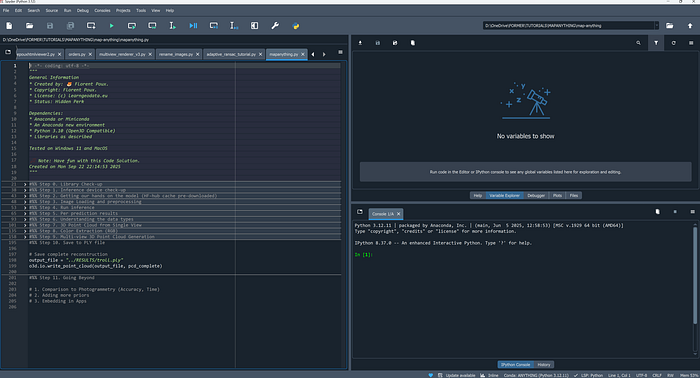The image size is (700, 378).
Task: Open the working directory path dropdown
Action: [657, 26]
